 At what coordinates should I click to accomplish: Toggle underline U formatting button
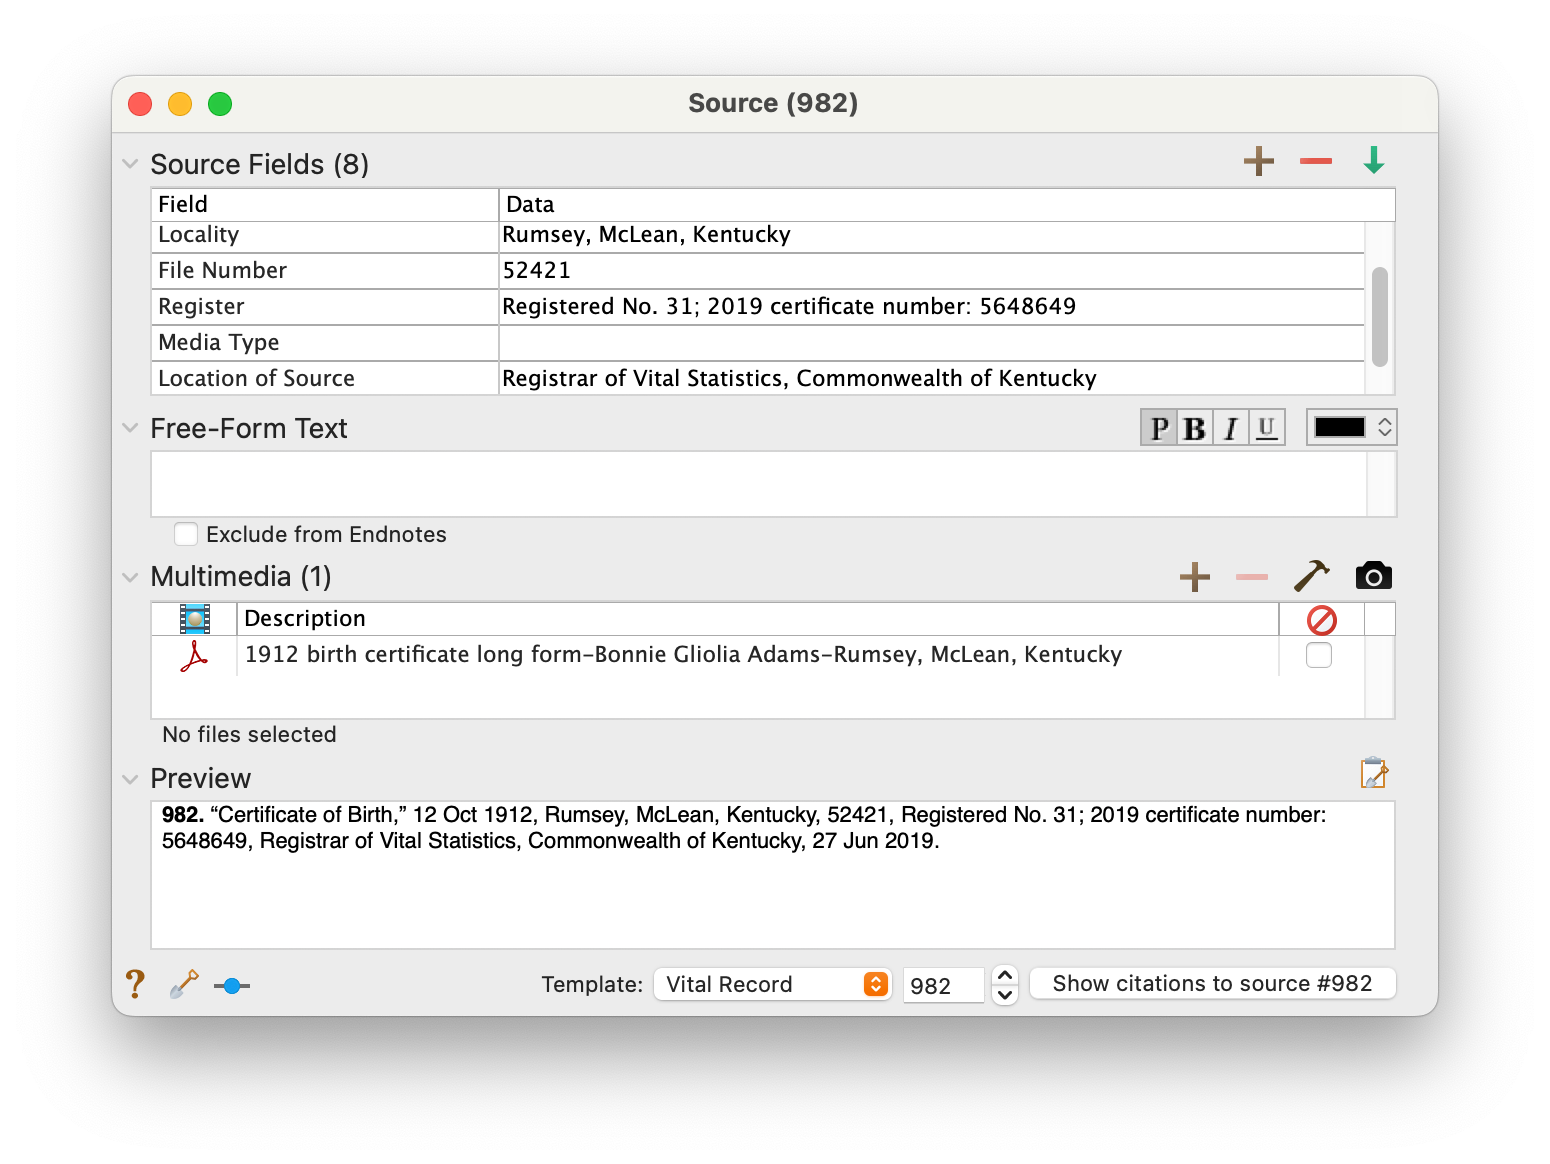[1266, 428]
